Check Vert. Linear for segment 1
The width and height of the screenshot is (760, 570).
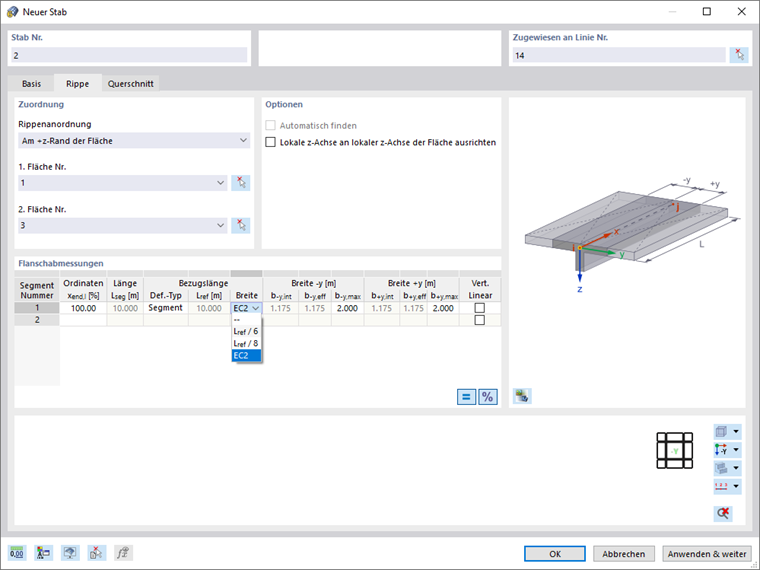click(x=480, y=308)
